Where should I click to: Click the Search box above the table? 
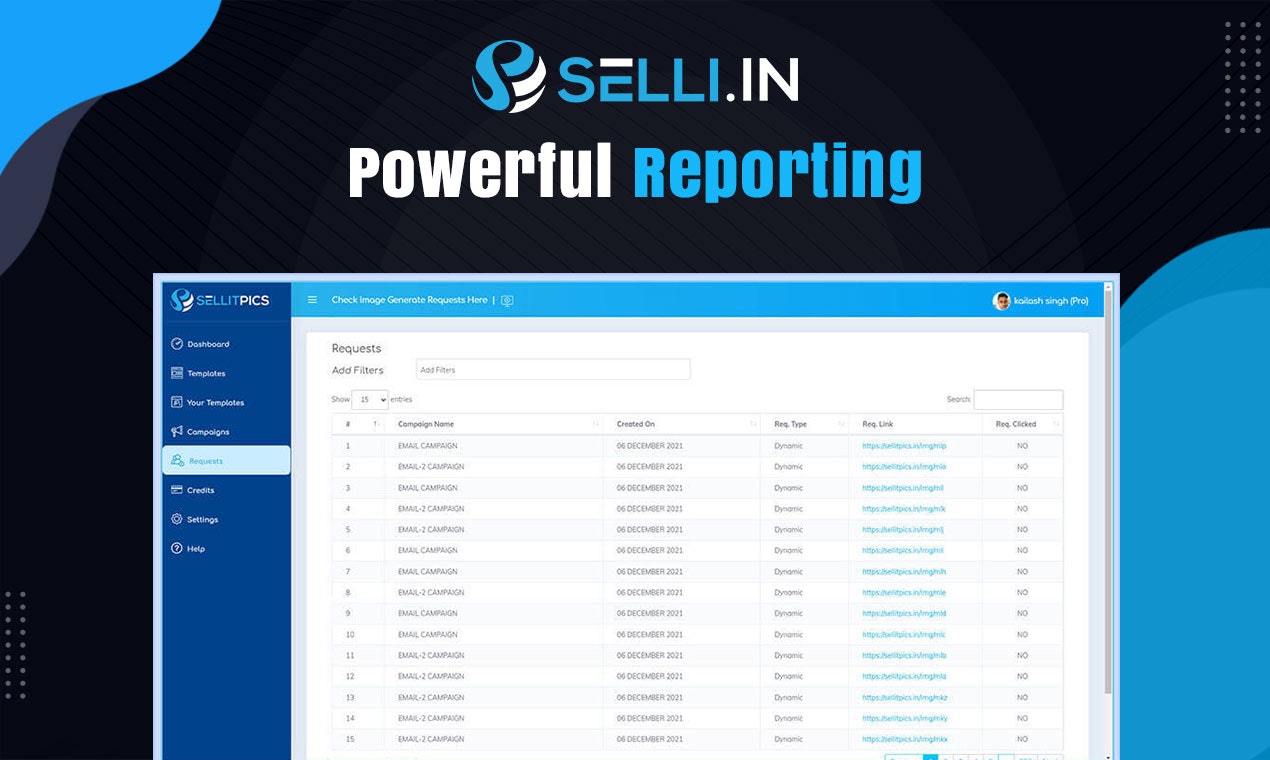point(1018,399)
